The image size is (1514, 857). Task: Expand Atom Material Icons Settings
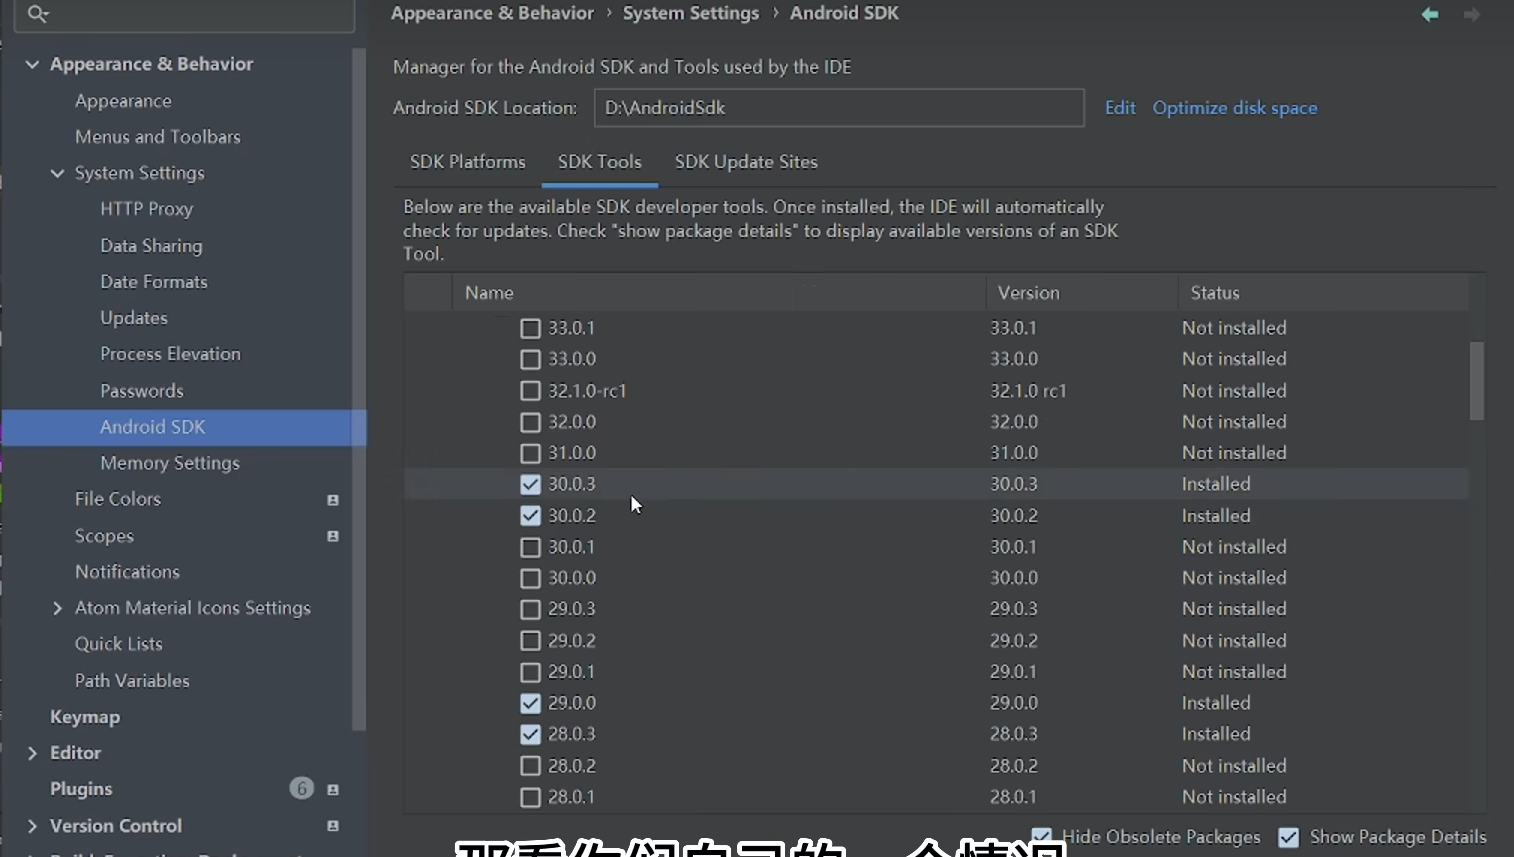click(x=57, y=608)
